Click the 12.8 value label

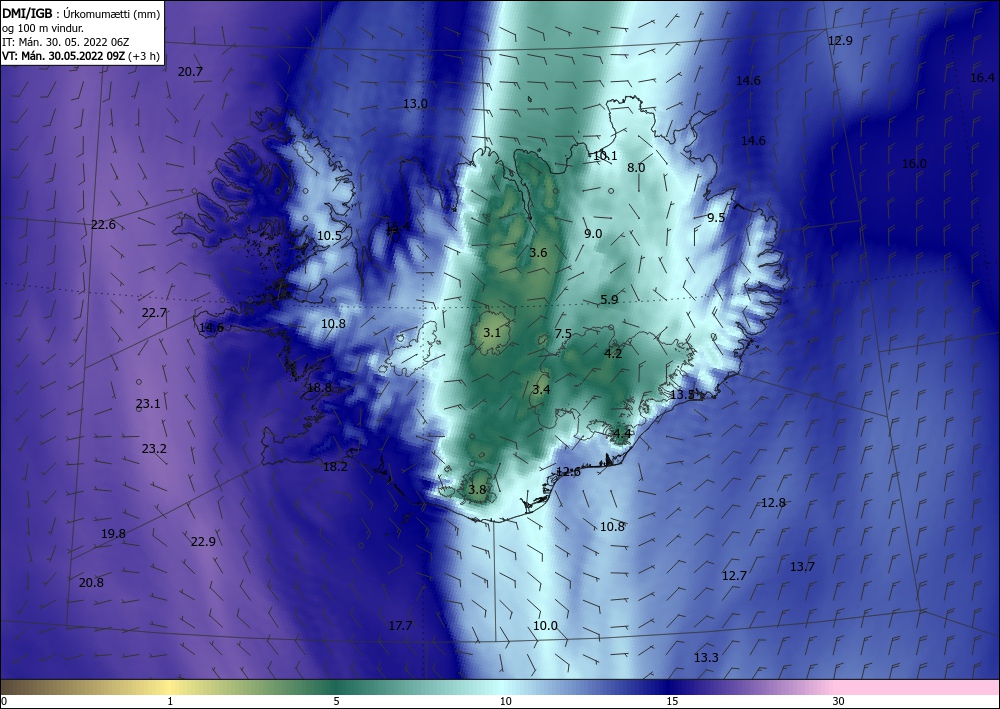[x=773, y=503]
